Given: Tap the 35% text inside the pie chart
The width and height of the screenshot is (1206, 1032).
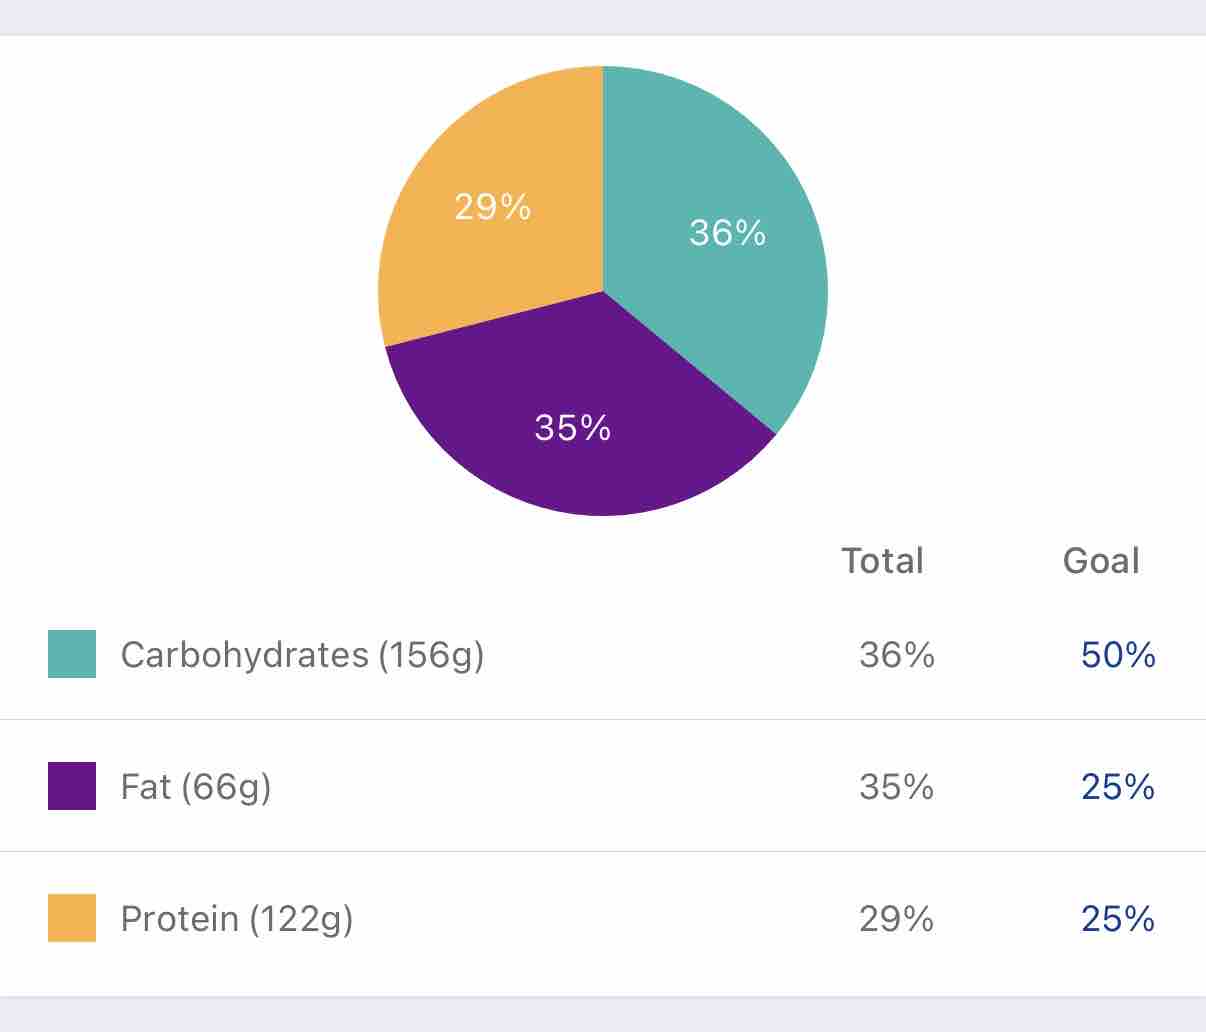Looking at the screenshot, I should (573, 428).
